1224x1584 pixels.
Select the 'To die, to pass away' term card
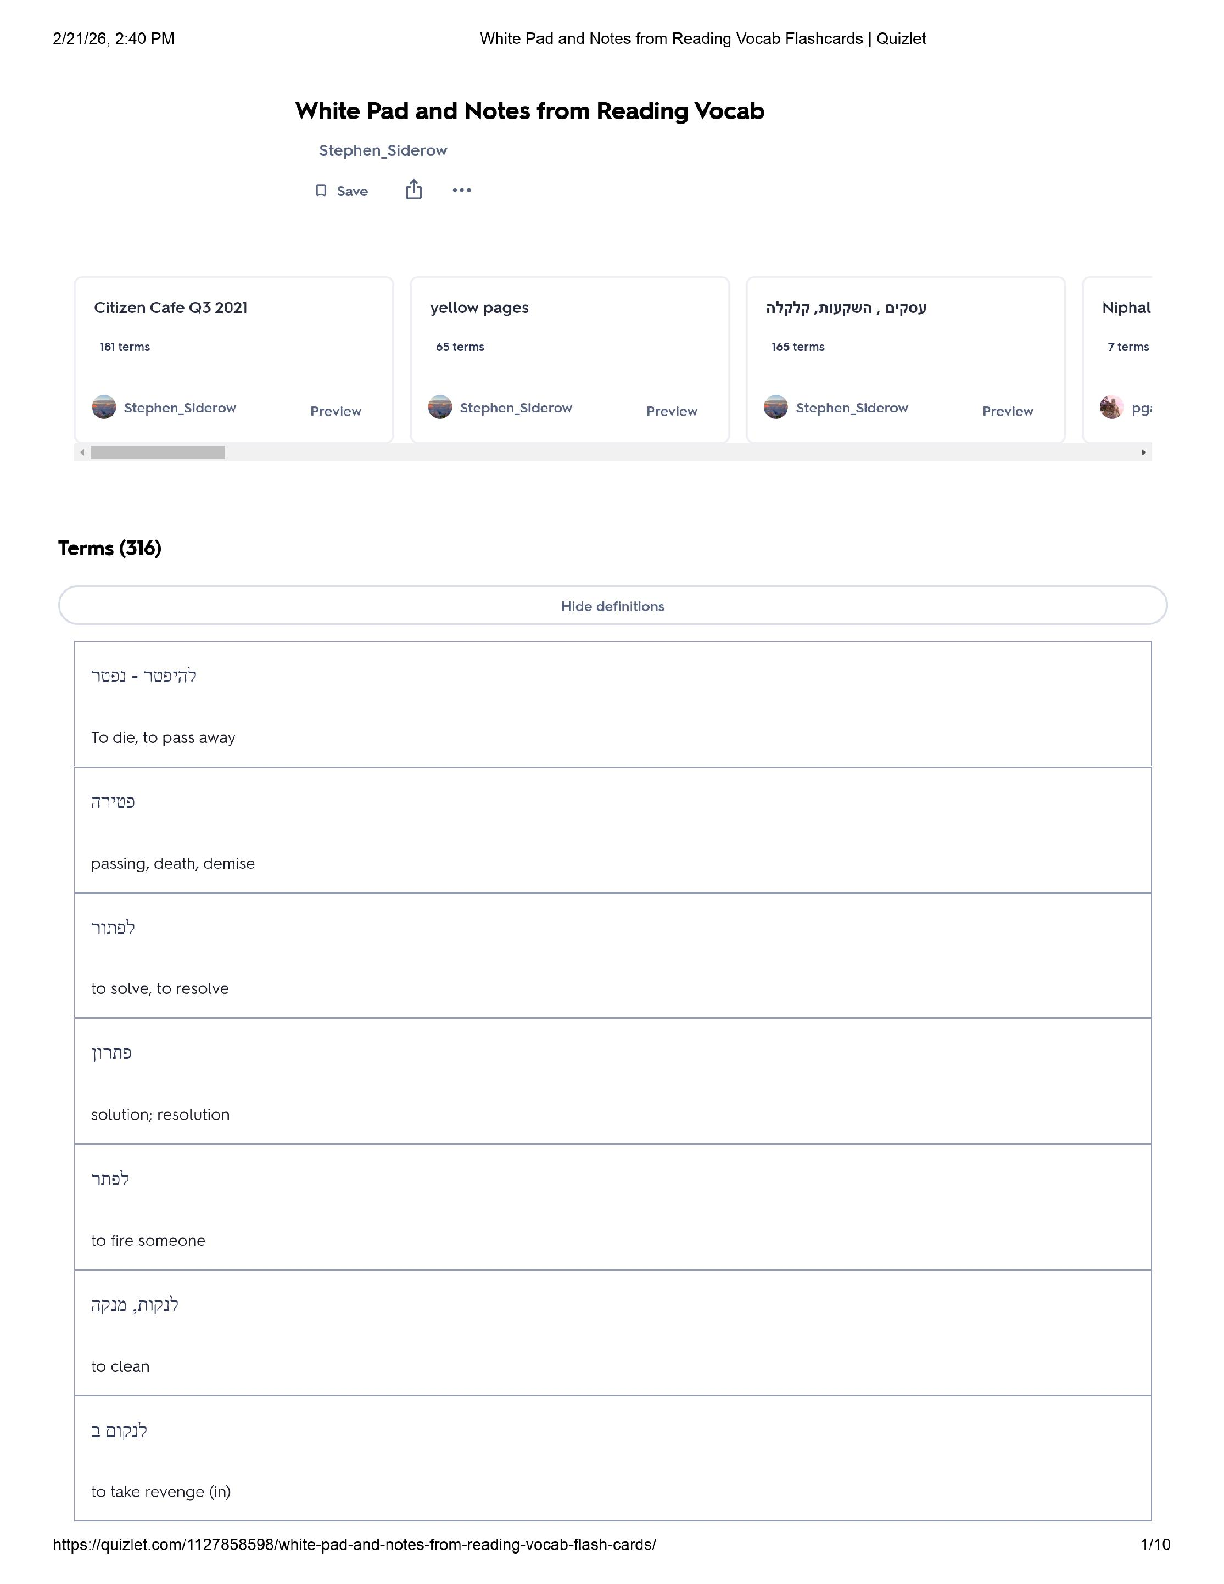612,705
